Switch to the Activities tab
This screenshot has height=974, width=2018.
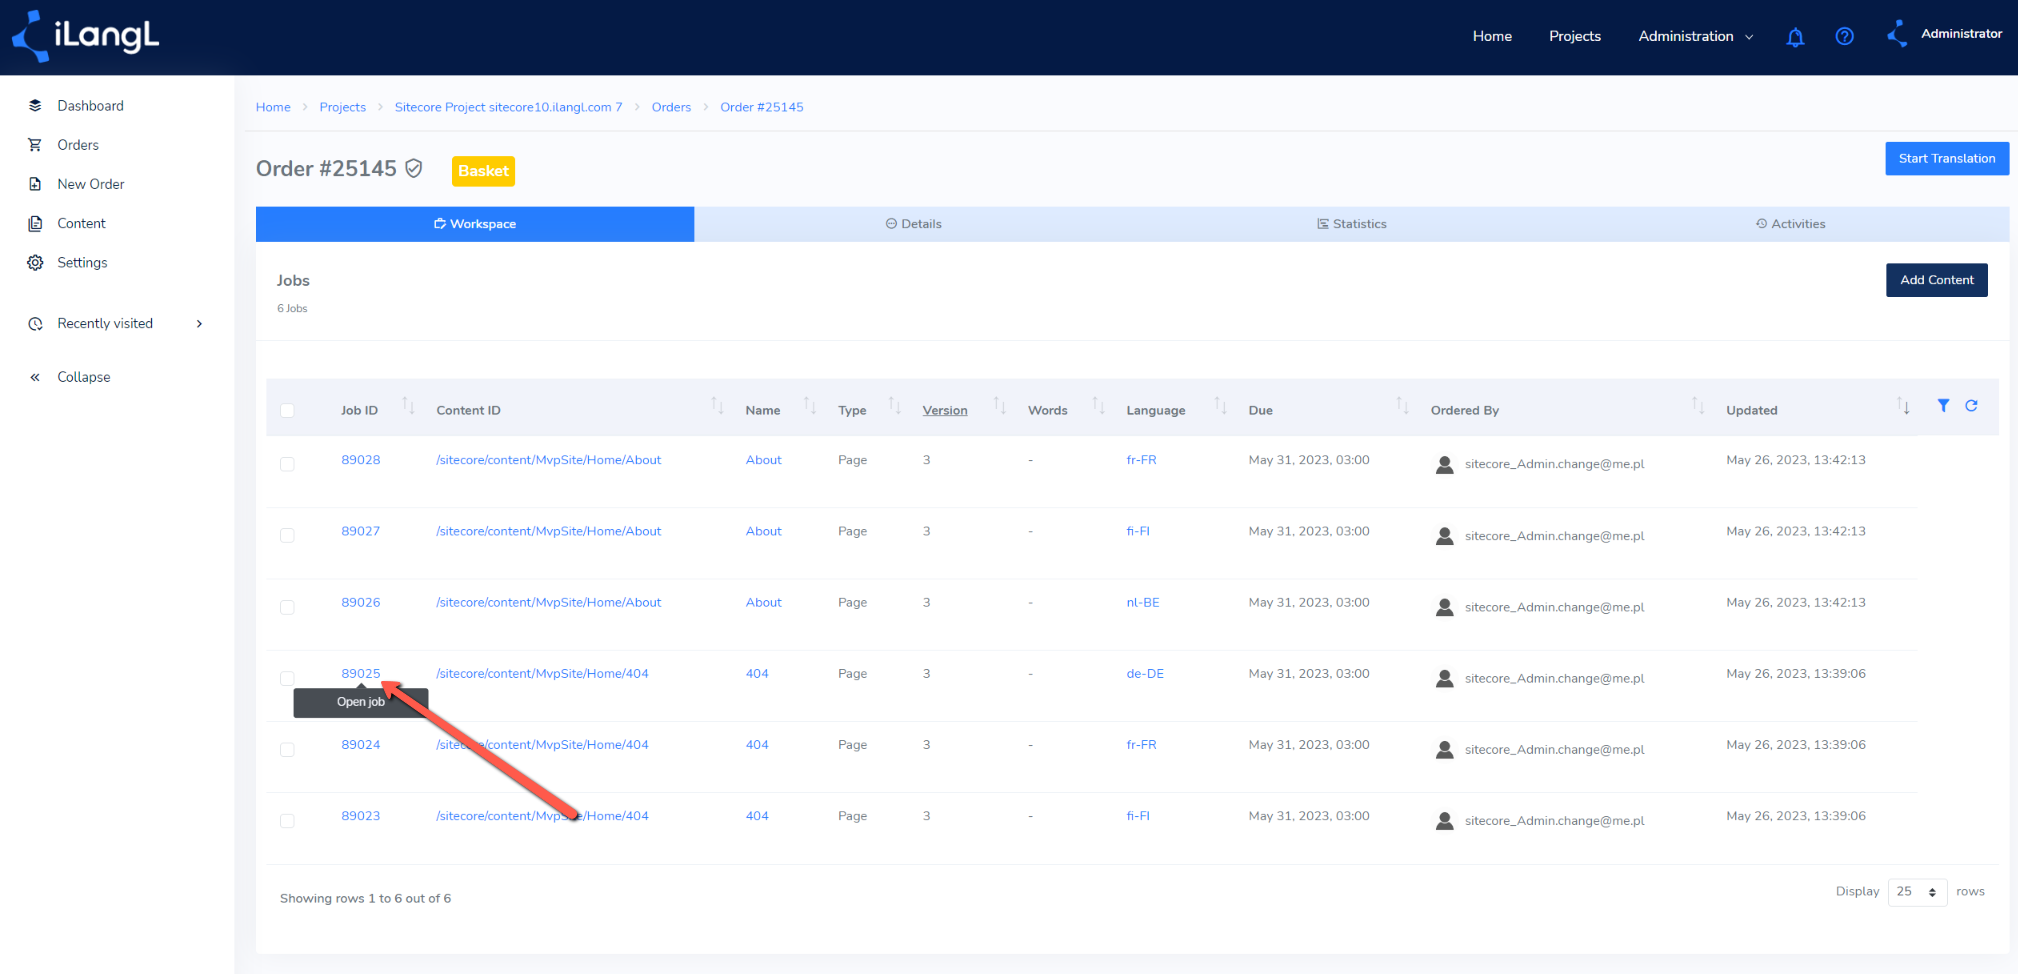coord(1790,224)
